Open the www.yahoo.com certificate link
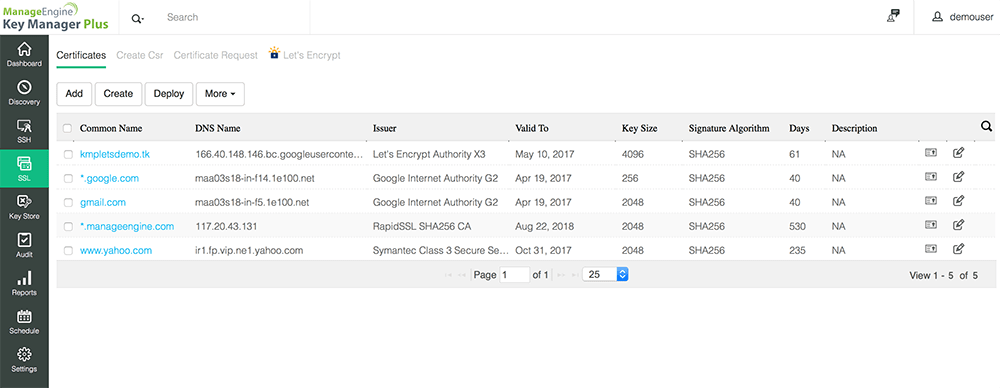This screenshot has width=1000, height=388. pos(116,251)
